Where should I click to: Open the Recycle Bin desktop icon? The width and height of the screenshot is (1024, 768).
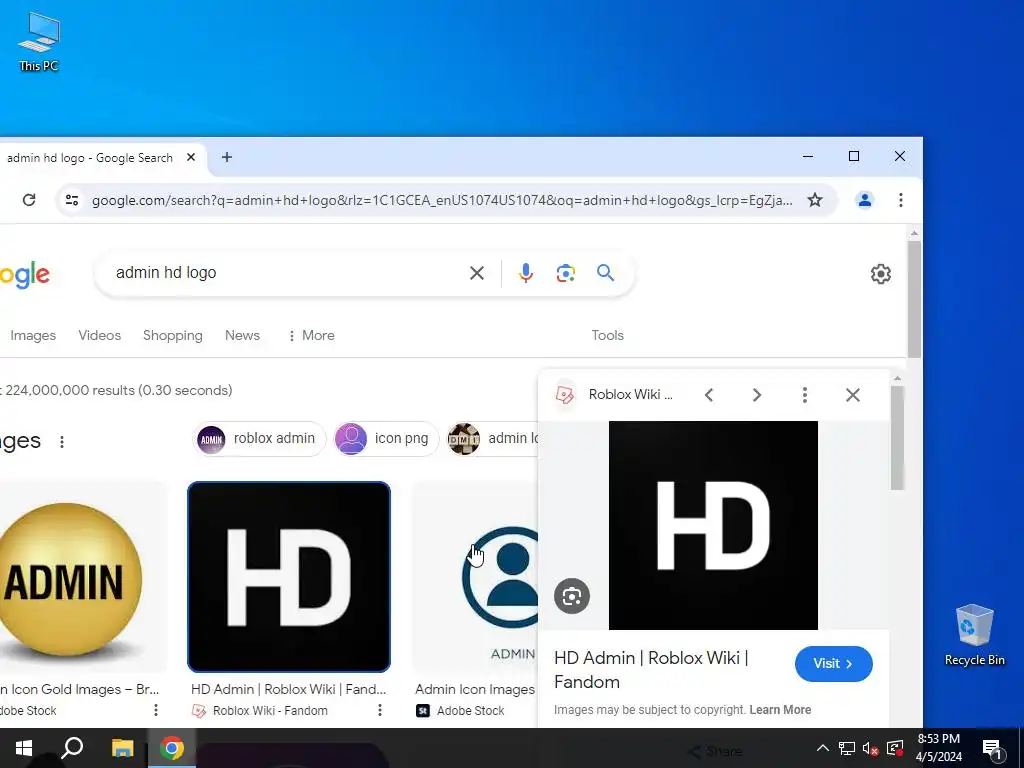pos(974,635)
